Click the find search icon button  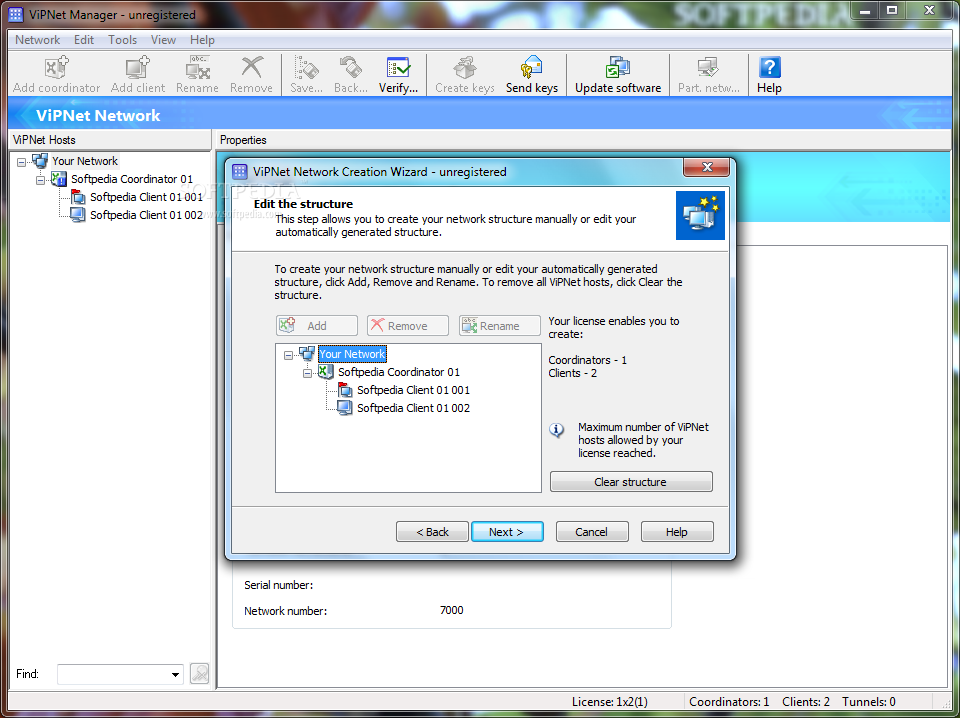click(200, 674)
